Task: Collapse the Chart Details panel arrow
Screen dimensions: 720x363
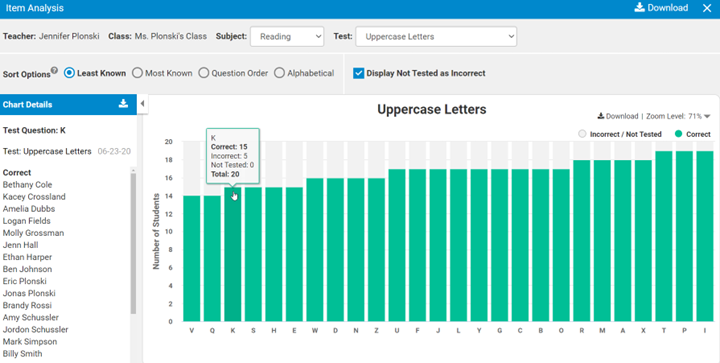Action: [x=142, y=104]
